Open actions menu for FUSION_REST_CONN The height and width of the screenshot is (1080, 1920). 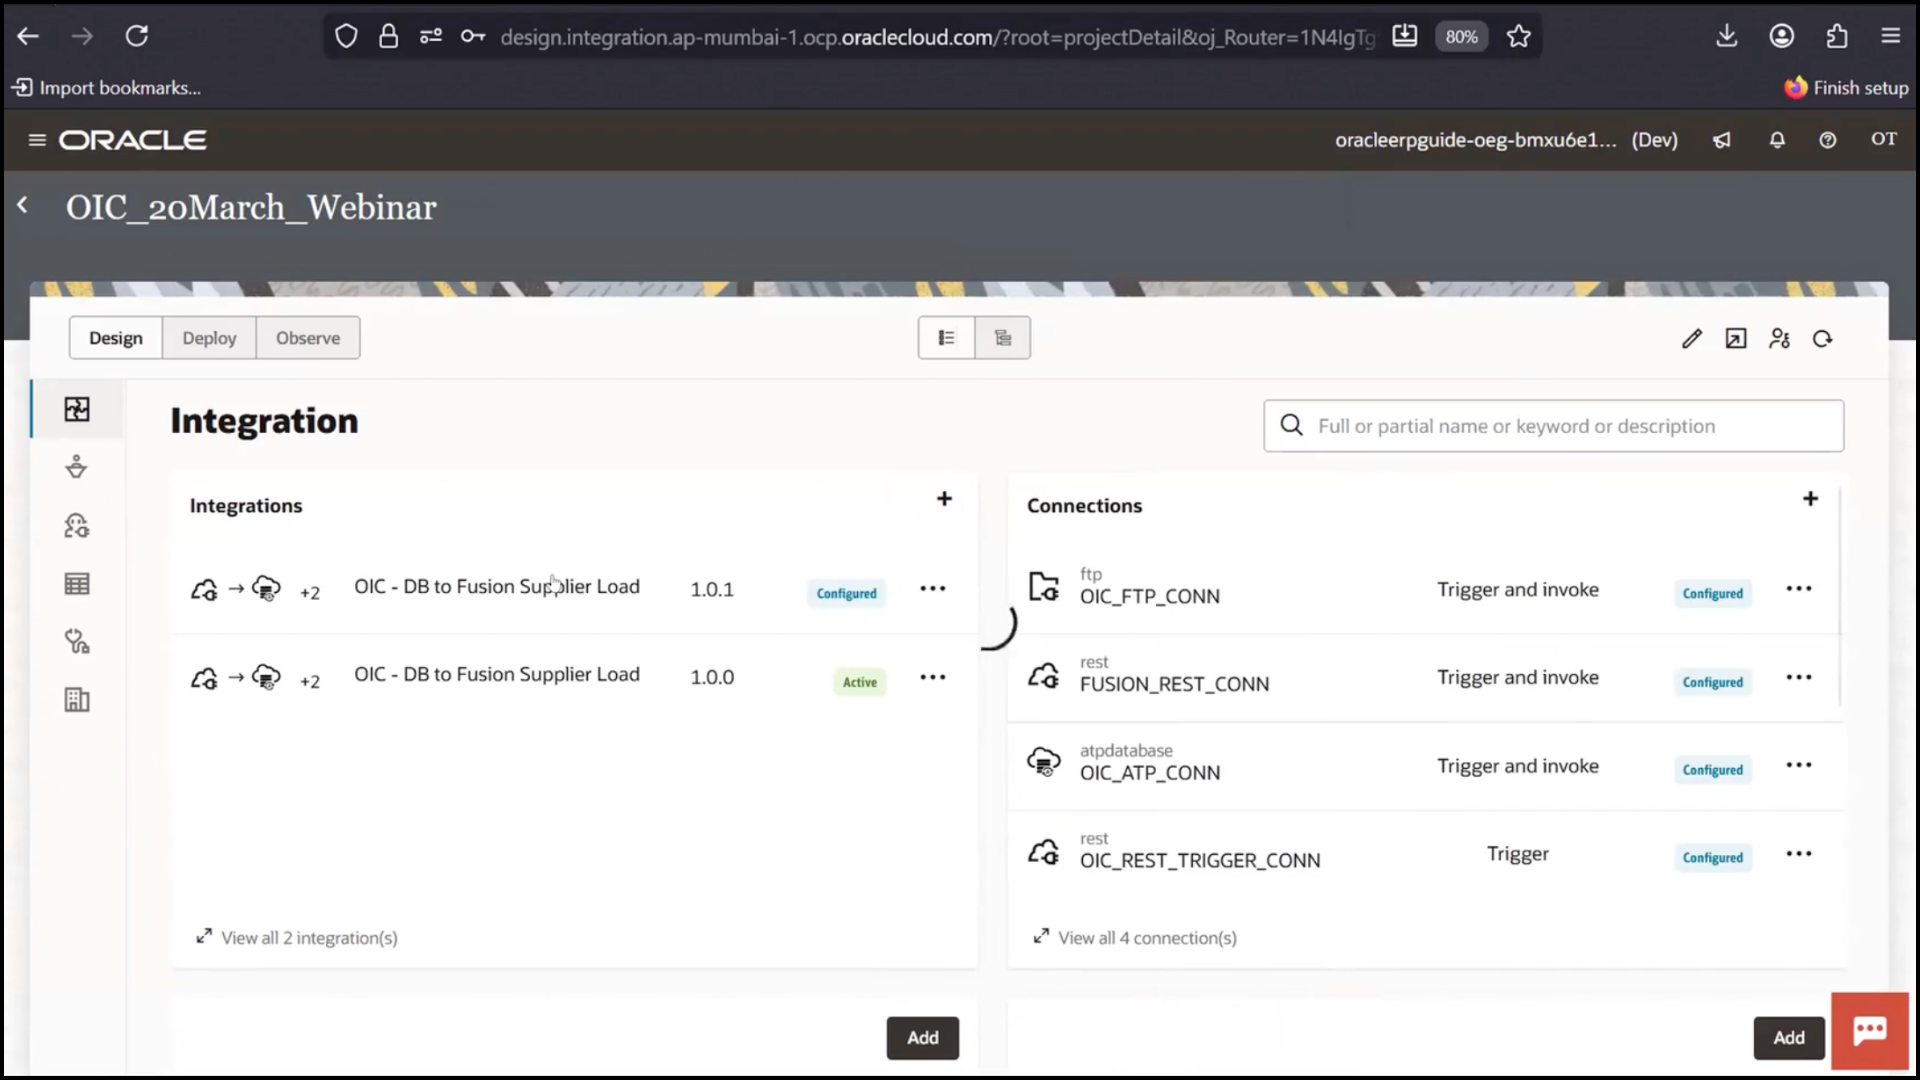click(1798, 677)
